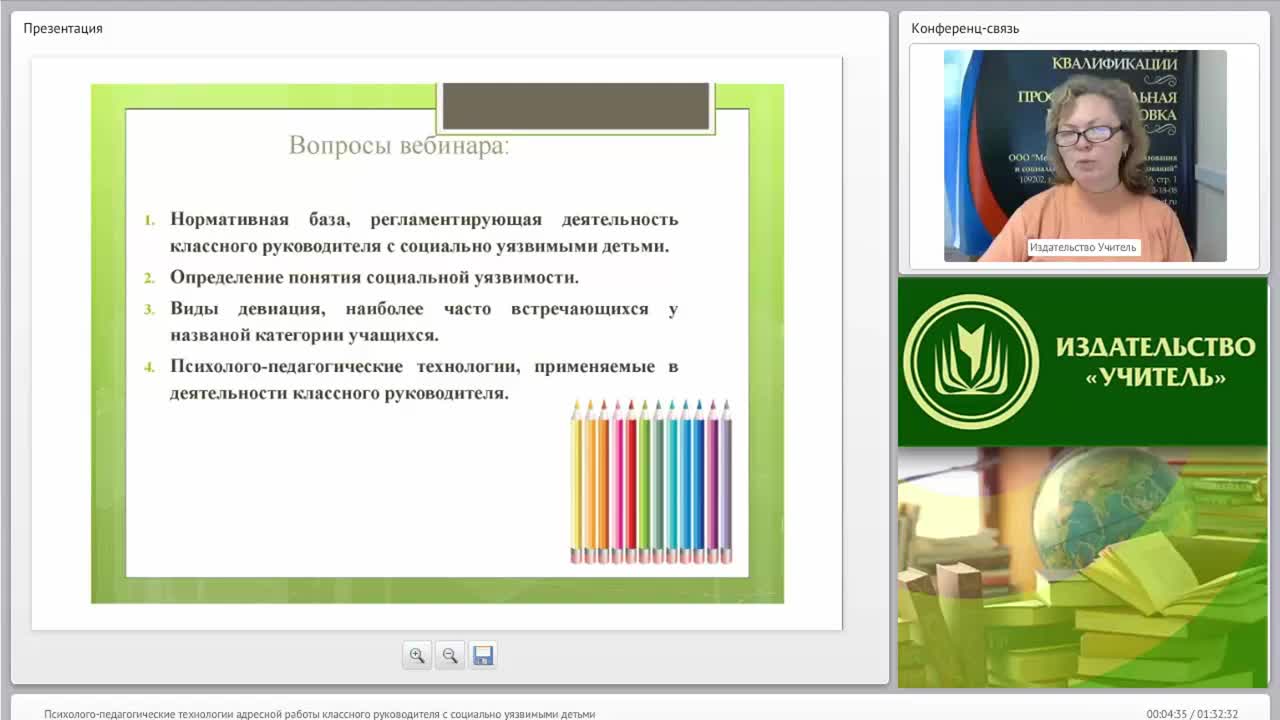This screenshot has width=1280, height=720.
Task: Click the colored pencils picture on the slide
Action: pyautogui.click(x=651, y=481)
